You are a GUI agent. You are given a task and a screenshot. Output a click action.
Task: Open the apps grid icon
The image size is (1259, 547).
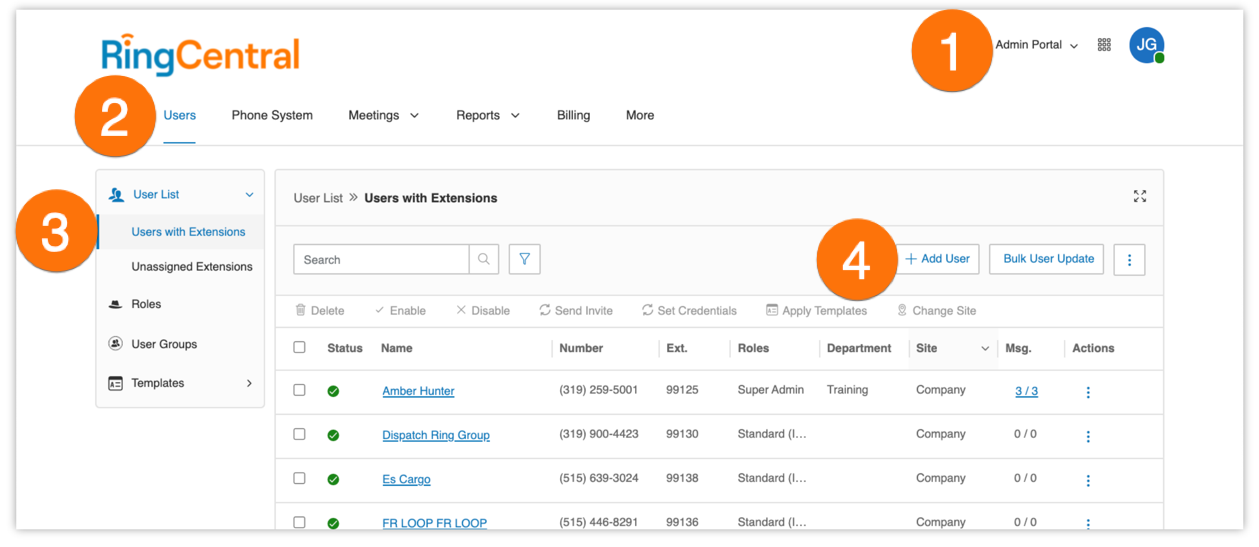coord(1104,45)
